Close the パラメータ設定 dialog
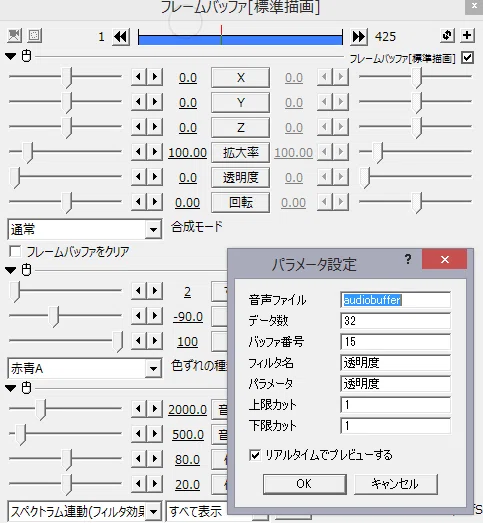The image size is (483, 523). (444, 259)
